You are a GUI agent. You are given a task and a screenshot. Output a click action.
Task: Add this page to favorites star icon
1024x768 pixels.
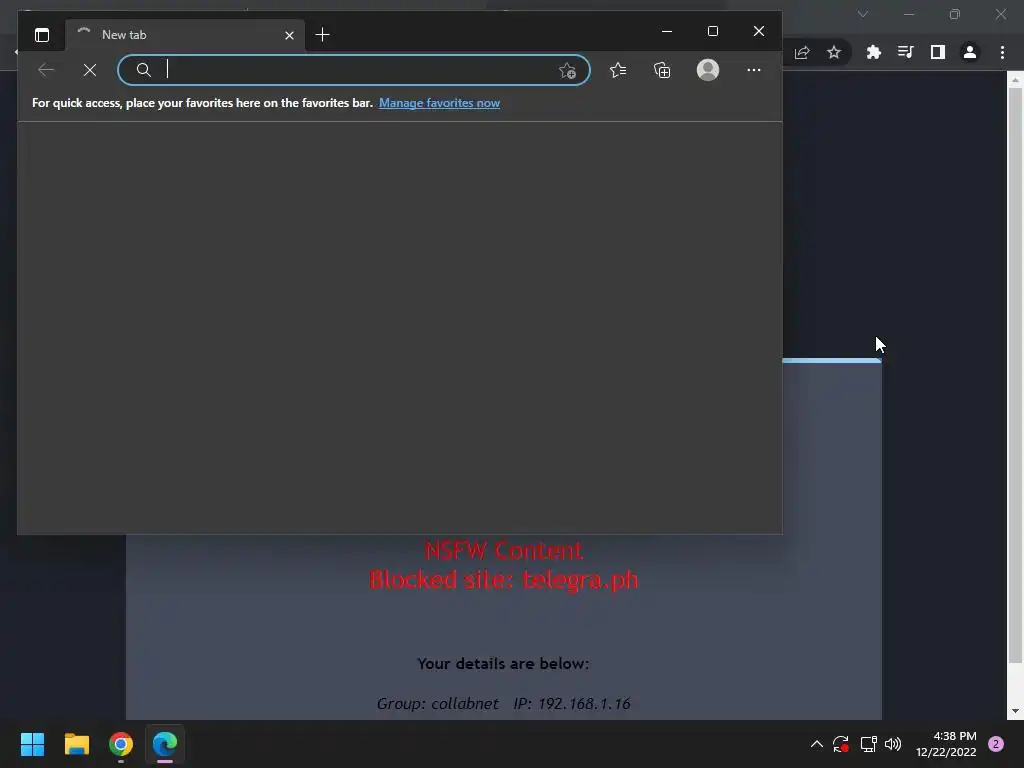point(568,70)
